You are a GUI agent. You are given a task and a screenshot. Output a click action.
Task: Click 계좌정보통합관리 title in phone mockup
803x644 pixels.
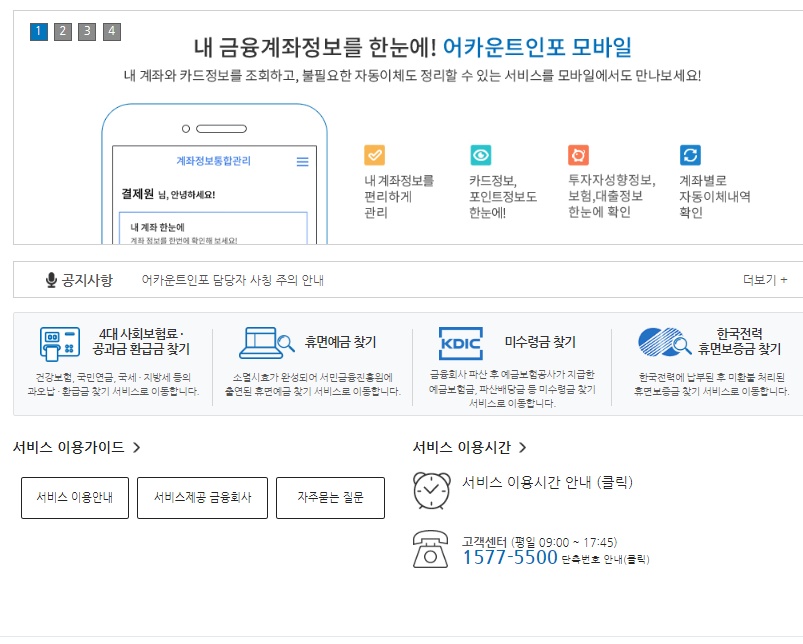pyautogui.click(x=214, y=161)
